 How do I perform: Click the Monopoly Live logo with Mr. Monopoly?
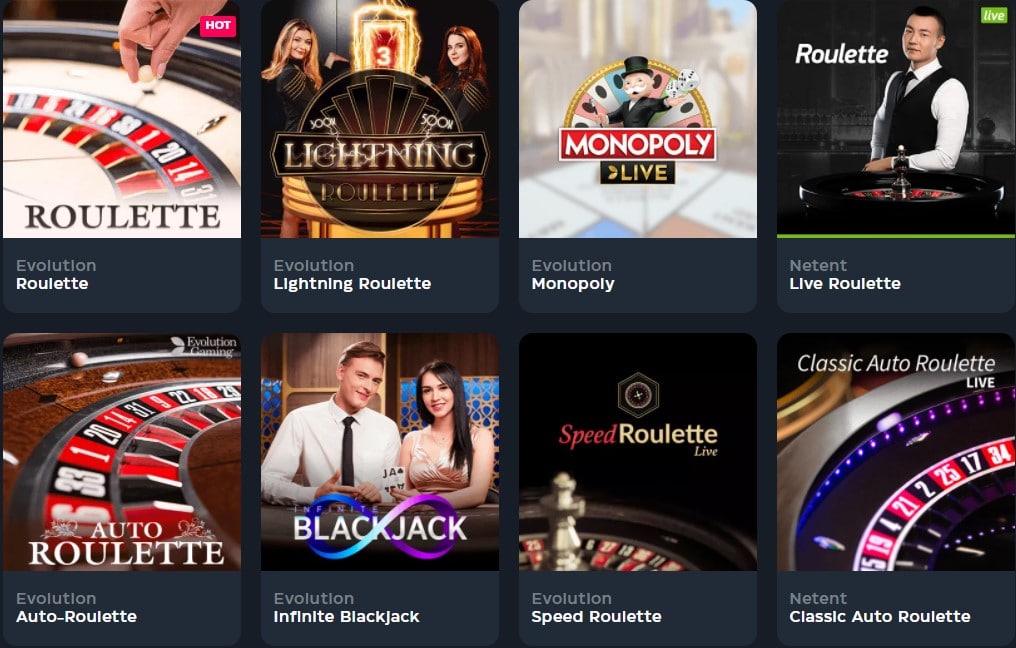(x=638, y=121)
